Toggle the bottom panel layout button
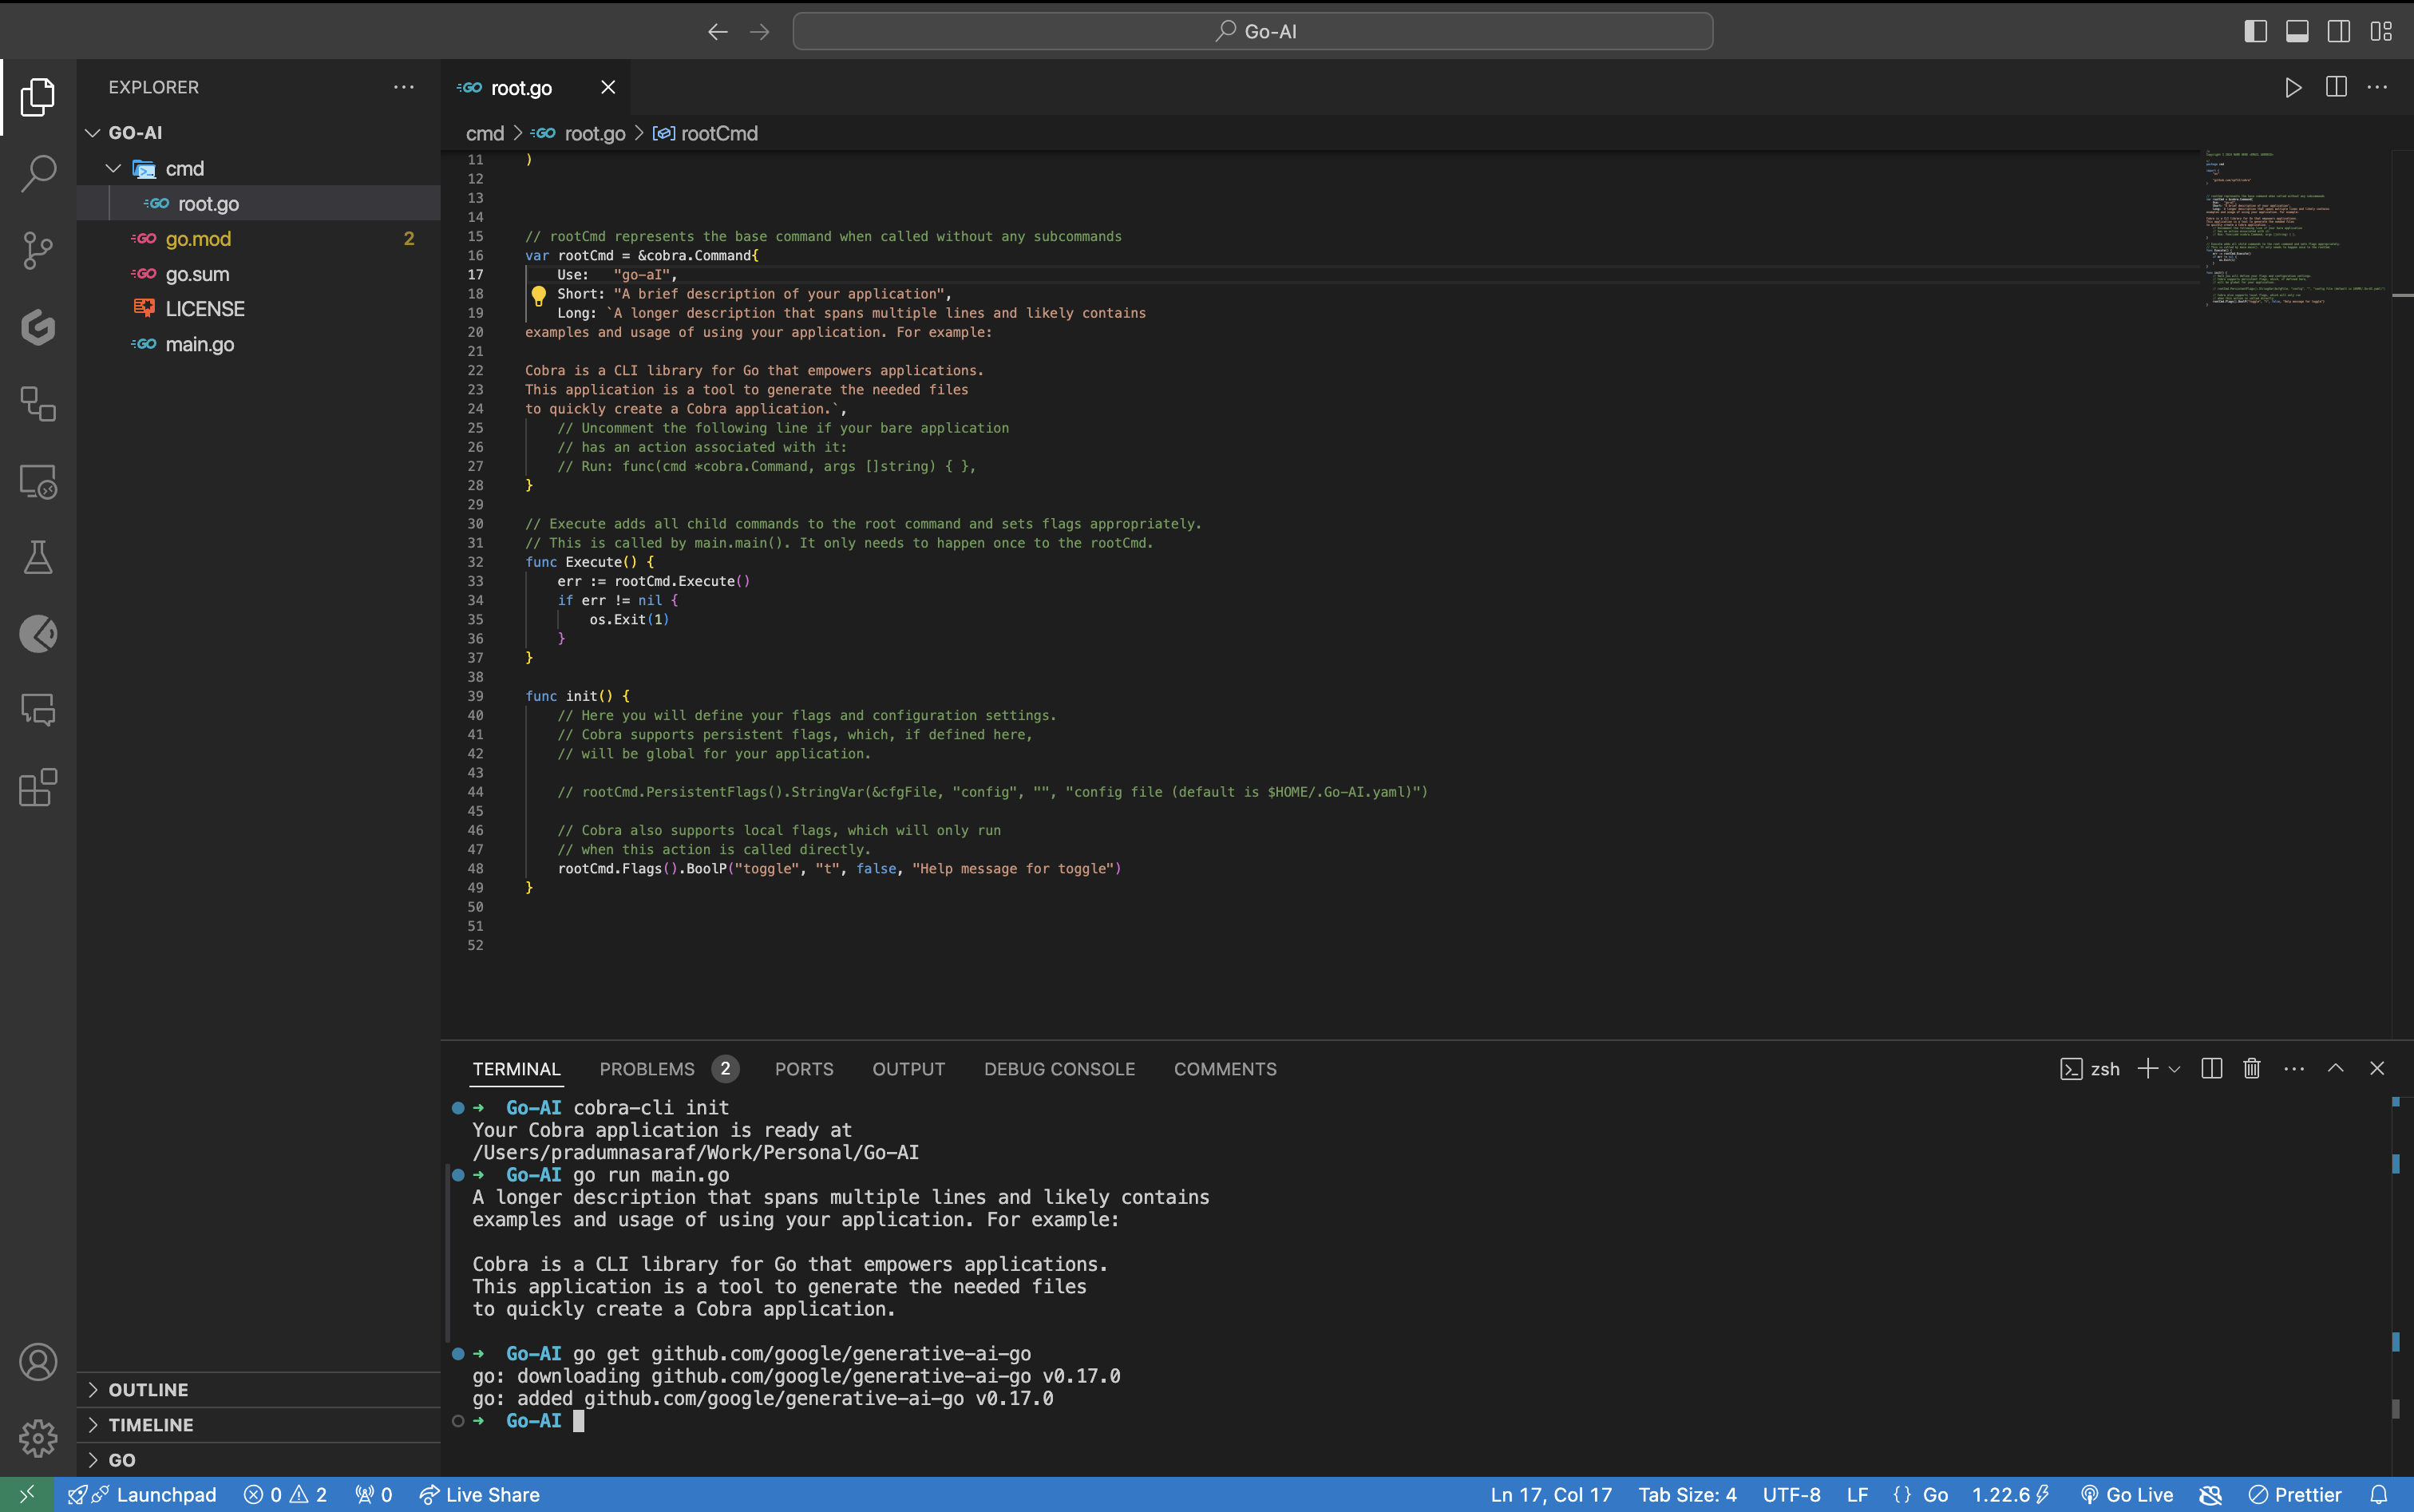Image resolution: width=2414 pixels, height=1512 pixels. (x=2297, y=31)
